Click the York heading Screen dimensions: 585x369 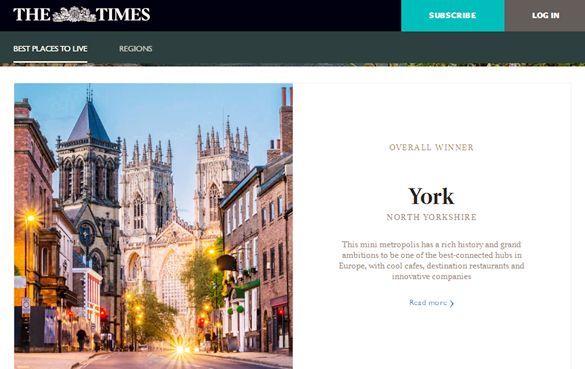pos(431,196)
